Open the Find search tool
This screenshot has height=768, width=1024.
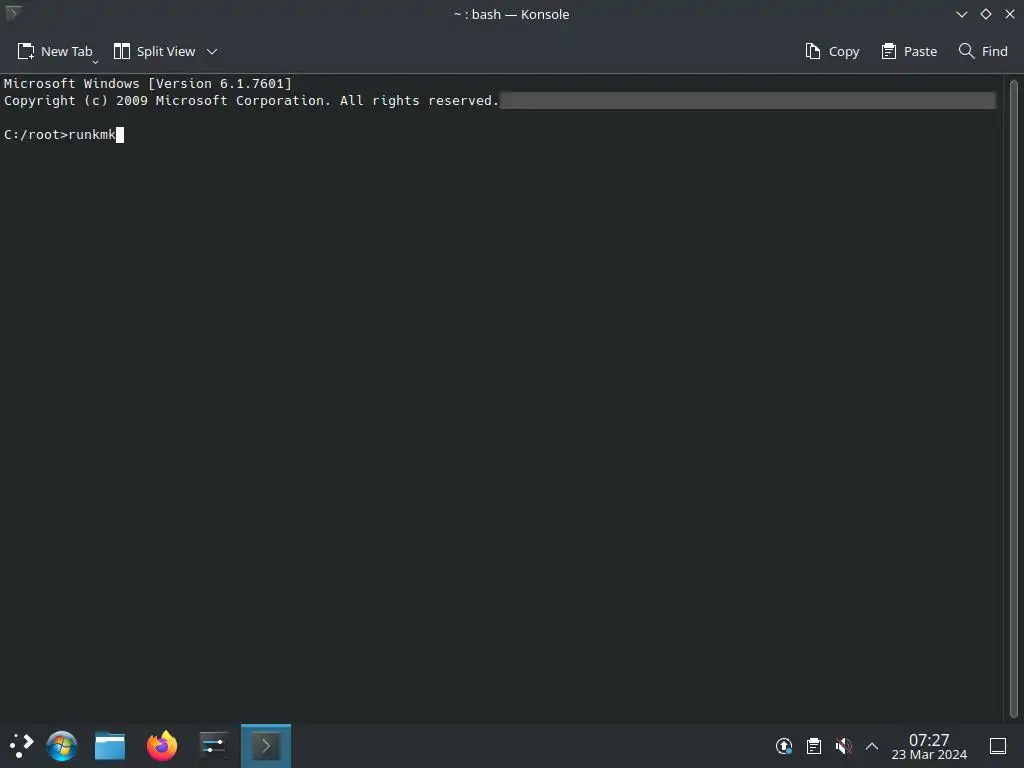pos(983,52)
